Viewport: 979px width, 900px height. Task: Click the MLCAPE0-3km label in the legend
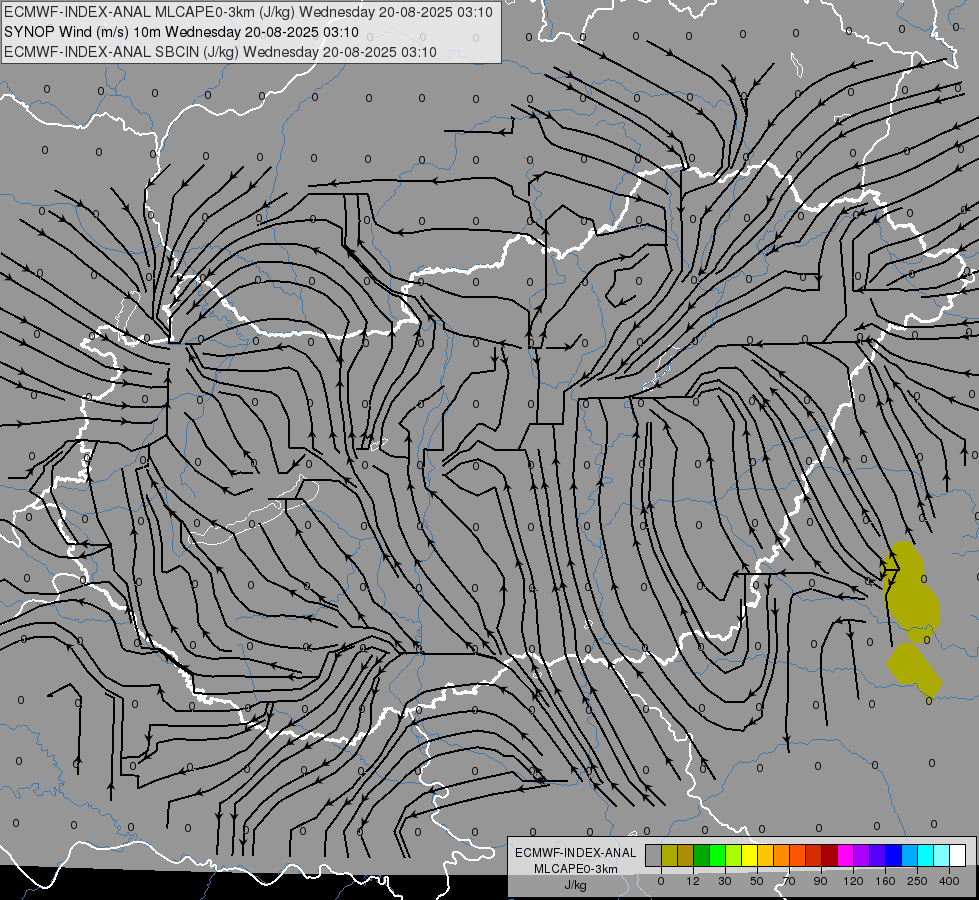[x=576, y=869]
